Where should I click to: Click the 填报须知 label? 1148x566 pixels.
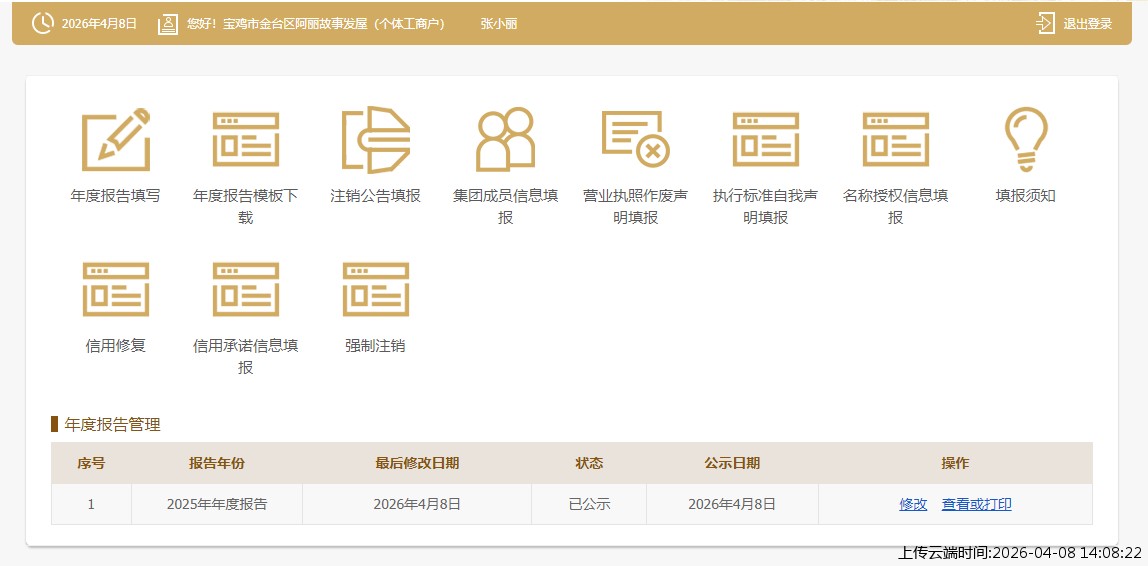click(1026, 196)
